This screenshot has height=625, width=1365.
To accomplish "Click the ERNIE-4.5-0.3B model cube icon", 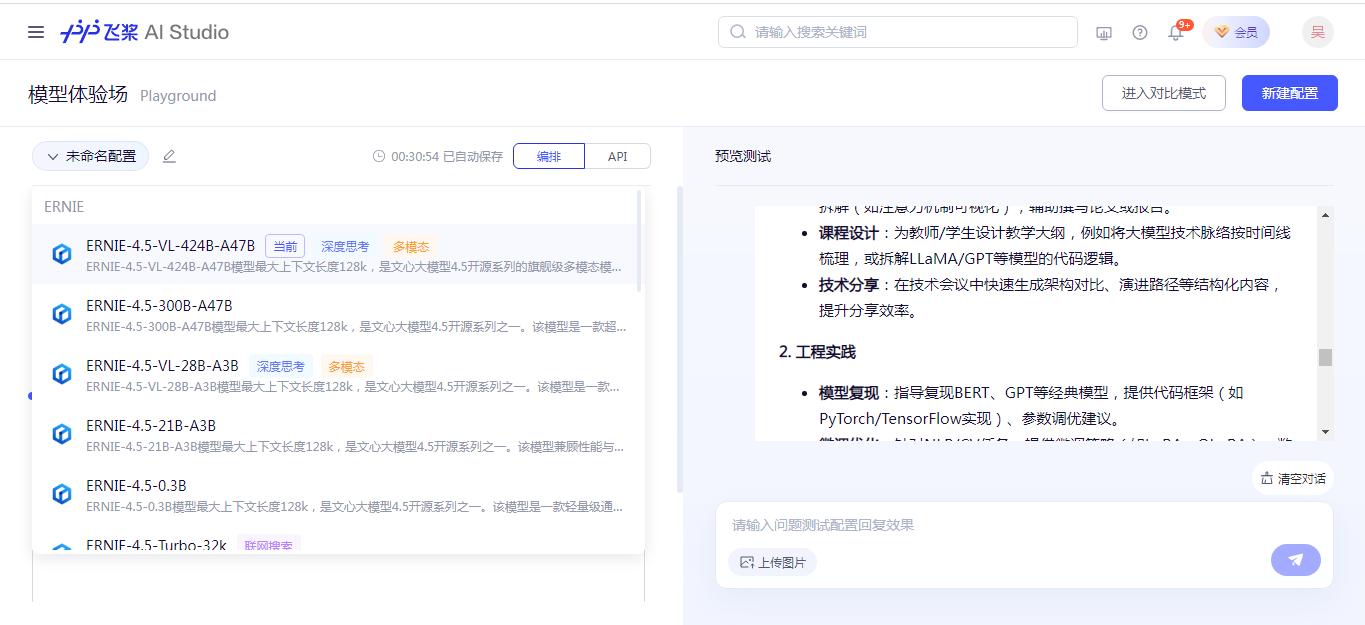I will 62,494.
